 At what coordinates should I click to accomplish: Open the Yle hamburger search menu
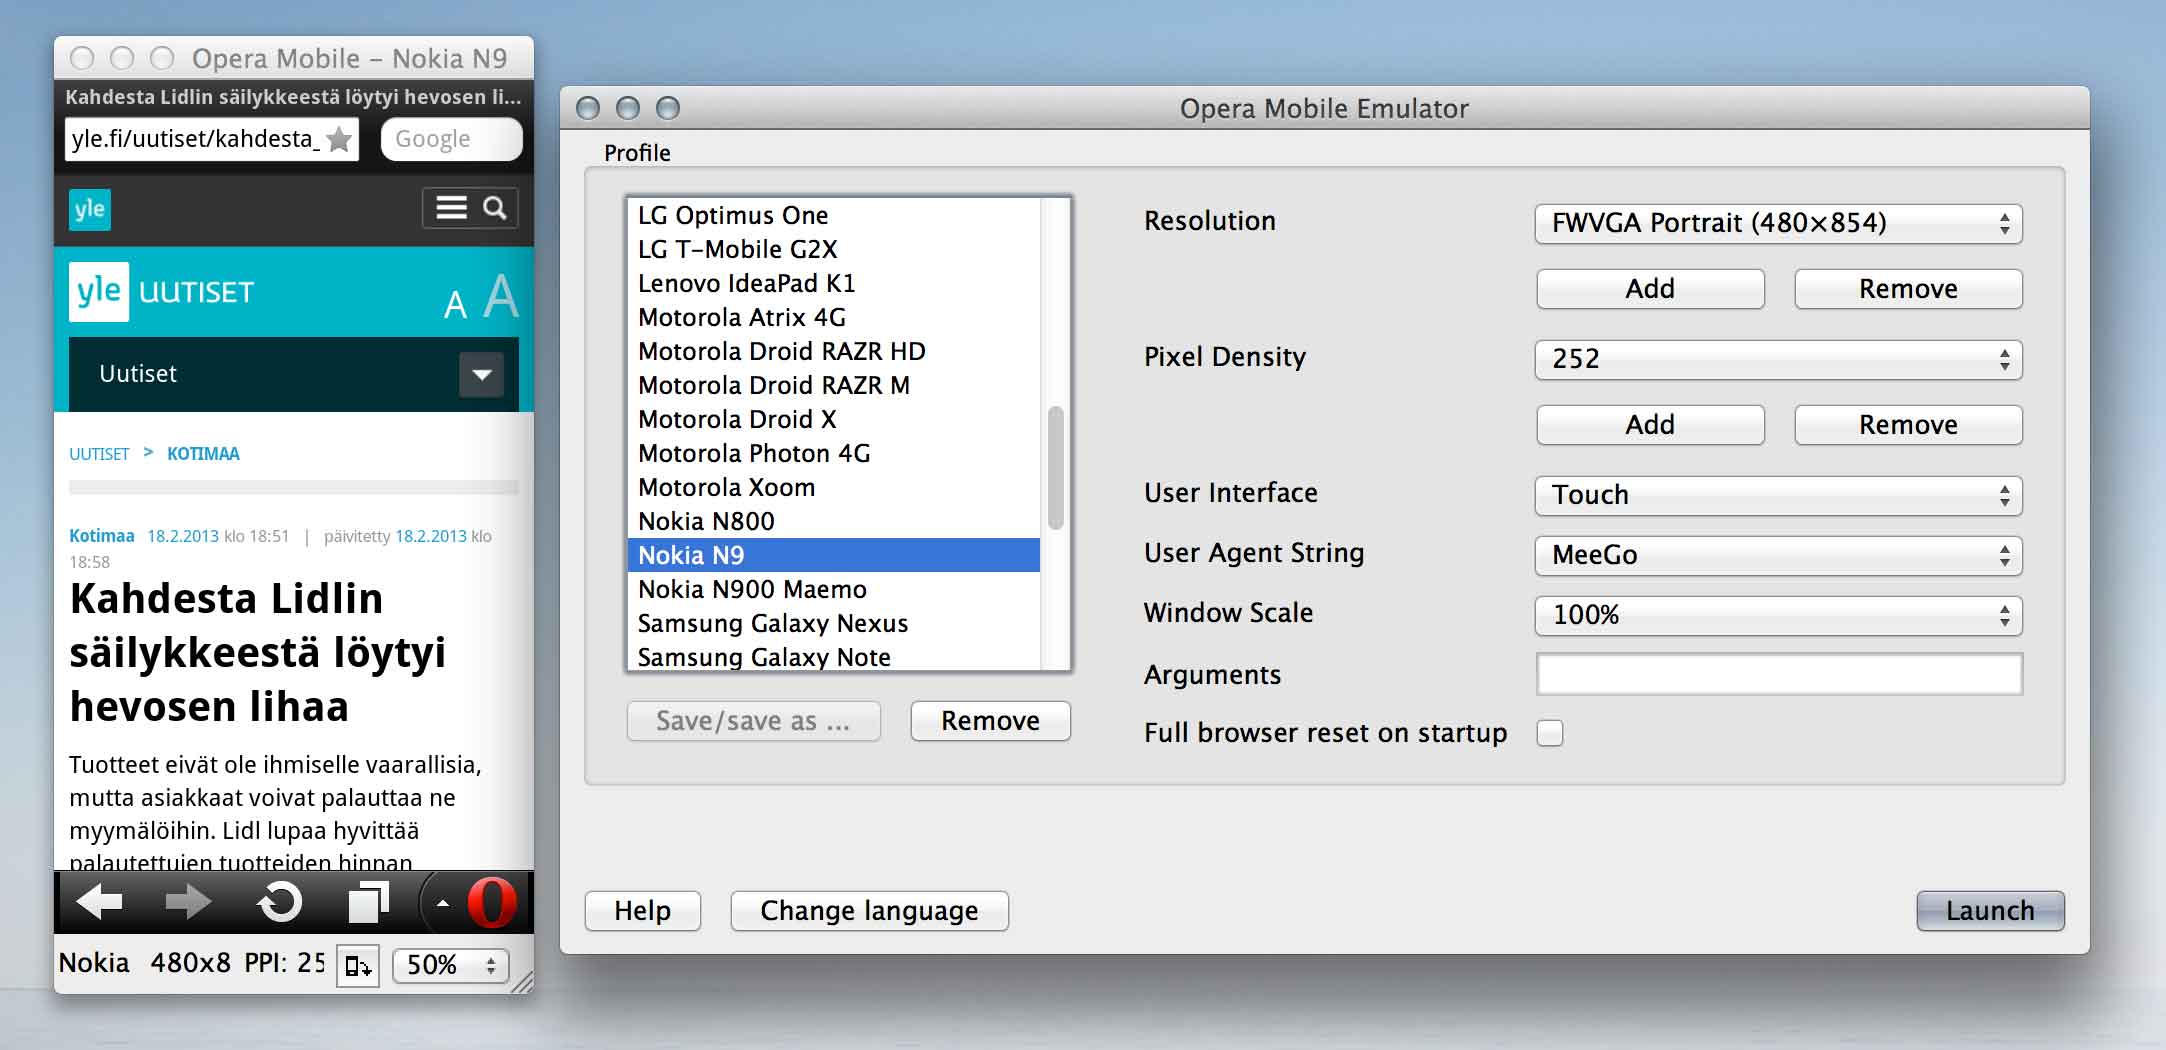point(470,208)
